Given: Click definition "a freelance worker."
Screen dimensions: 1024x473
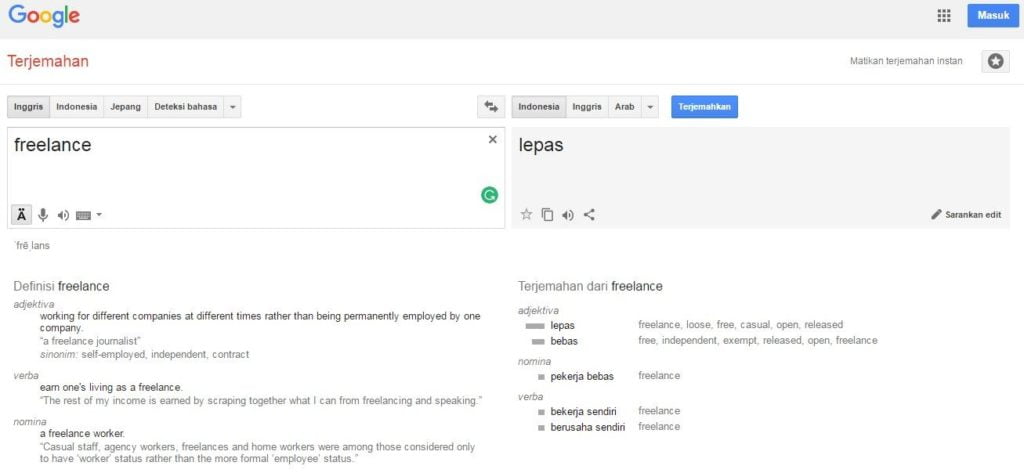Looking at the screenshot, I should (82, 433).
